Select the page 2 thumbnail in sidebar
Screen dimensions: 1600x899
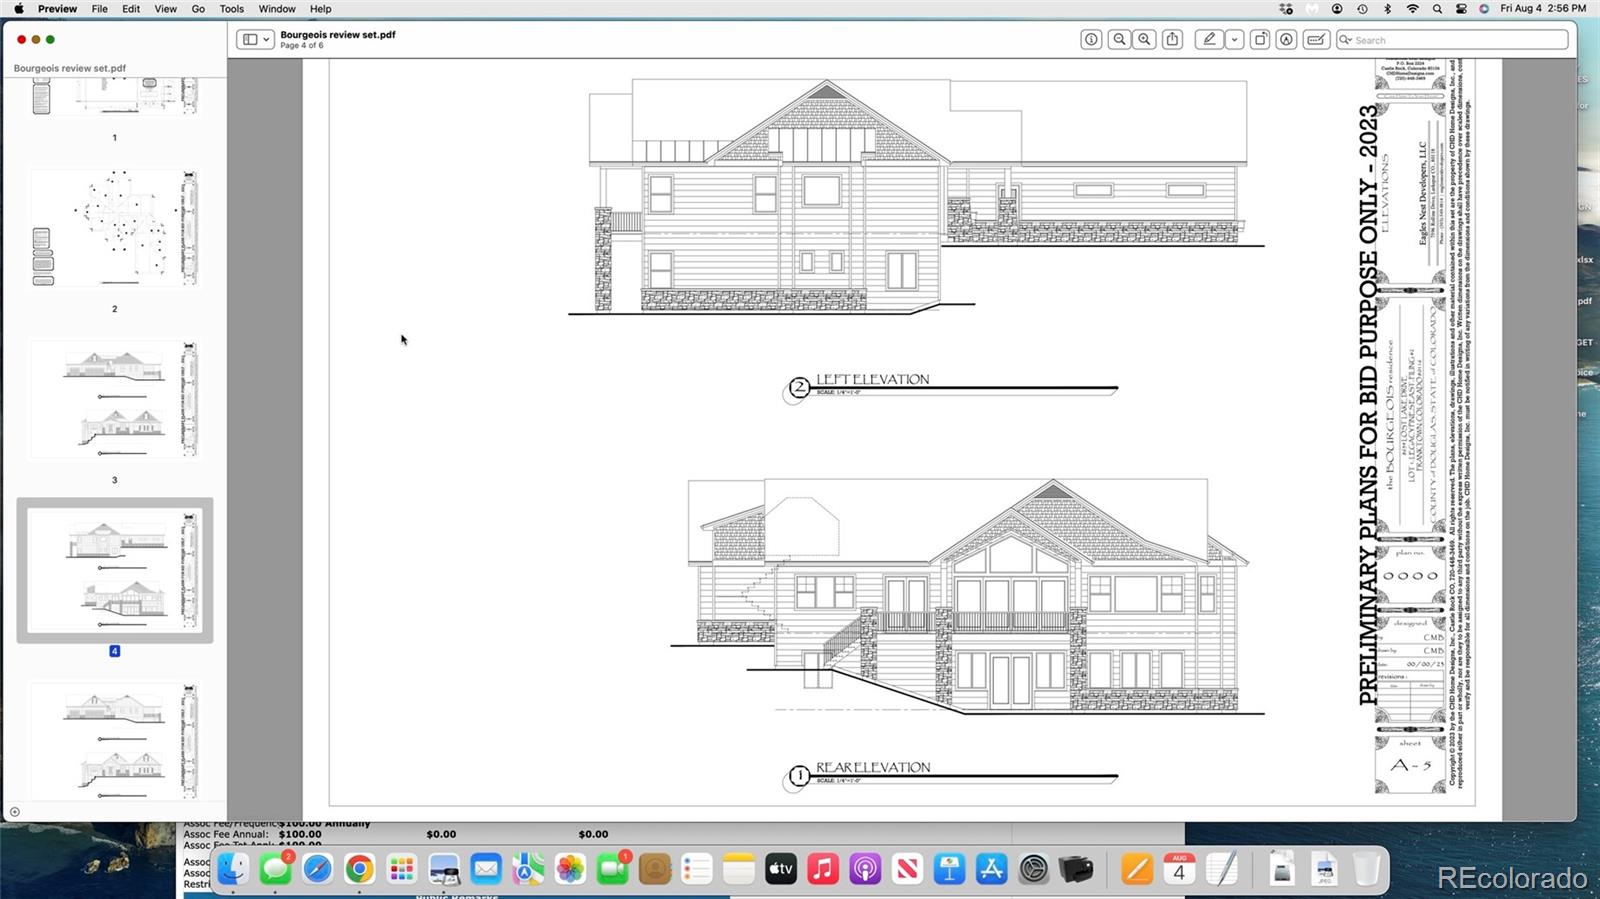(114, 229)
